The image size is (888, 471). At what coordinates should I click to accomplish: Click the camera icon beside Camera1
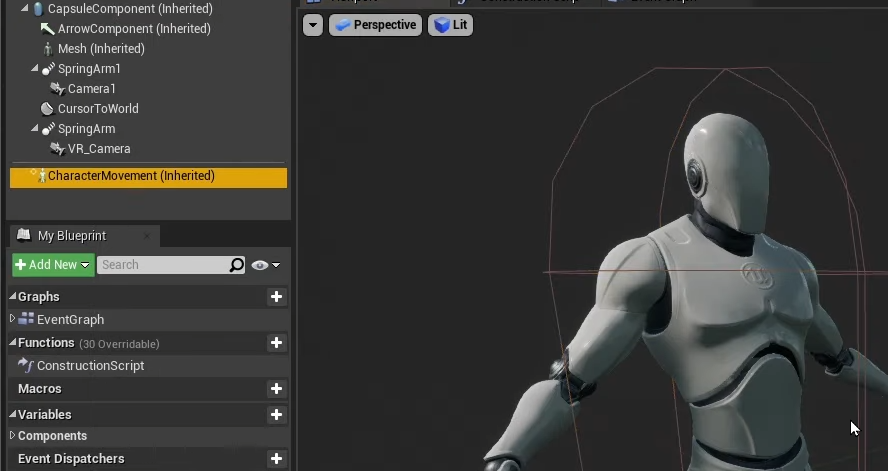click(57, 88)
